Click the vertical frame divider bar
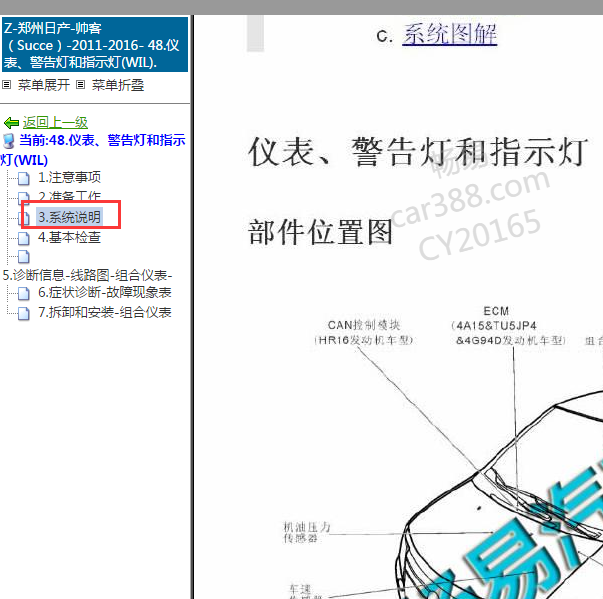The image size is (603, 599). 192,307
